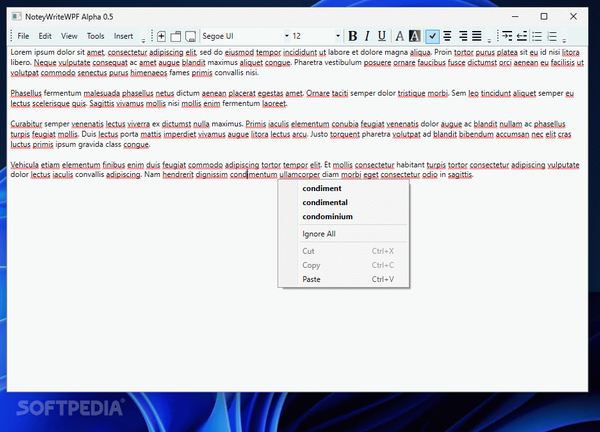Choose the font color A icon
Screen dimensions: 600x432
point(399,36)
